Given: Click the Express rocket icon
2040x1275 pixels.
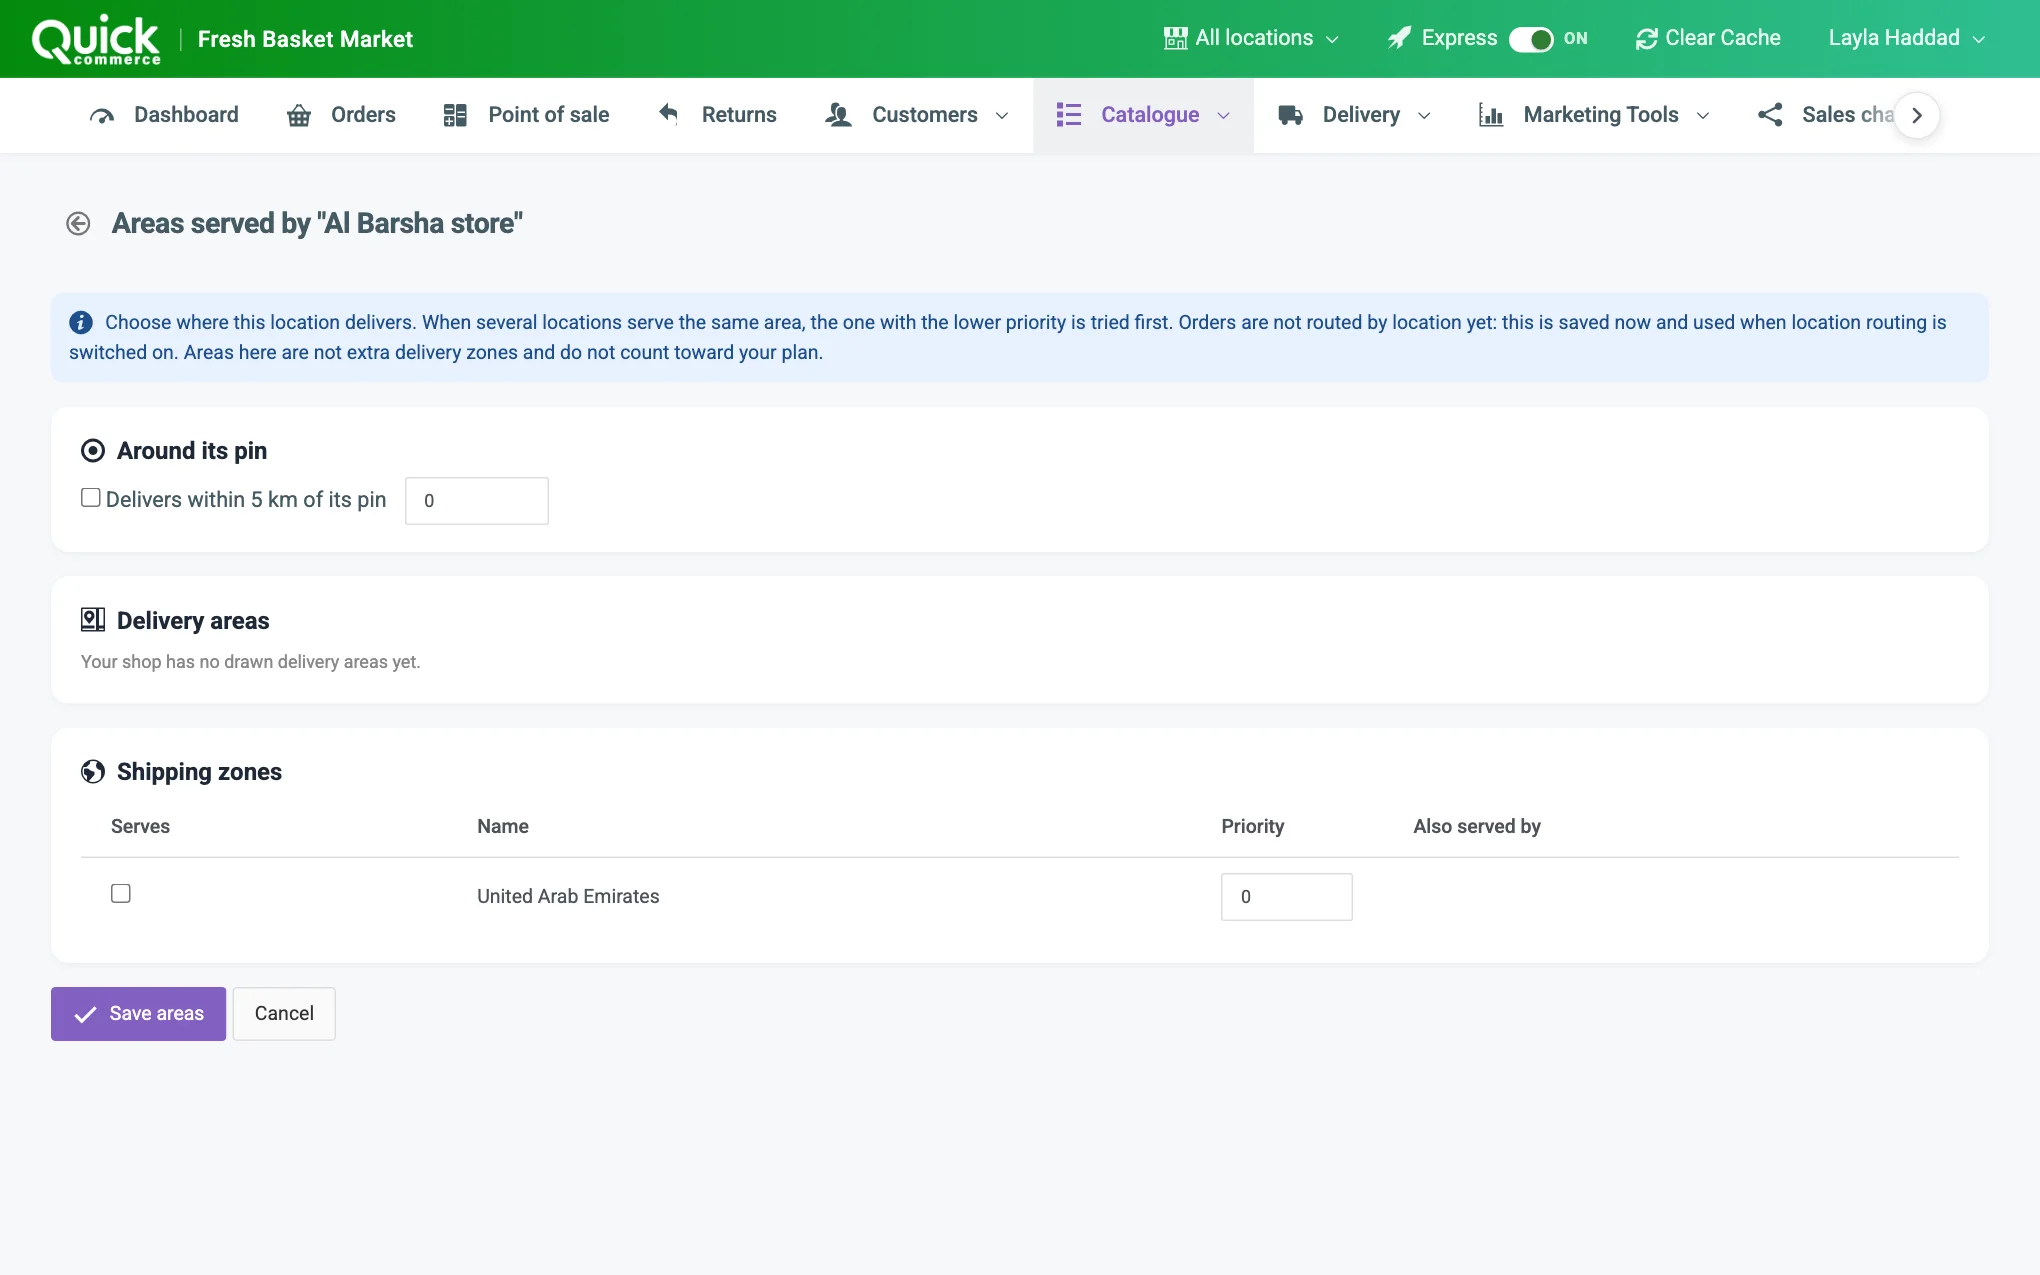Looking at the screenshot, I should pos(1399,38).
